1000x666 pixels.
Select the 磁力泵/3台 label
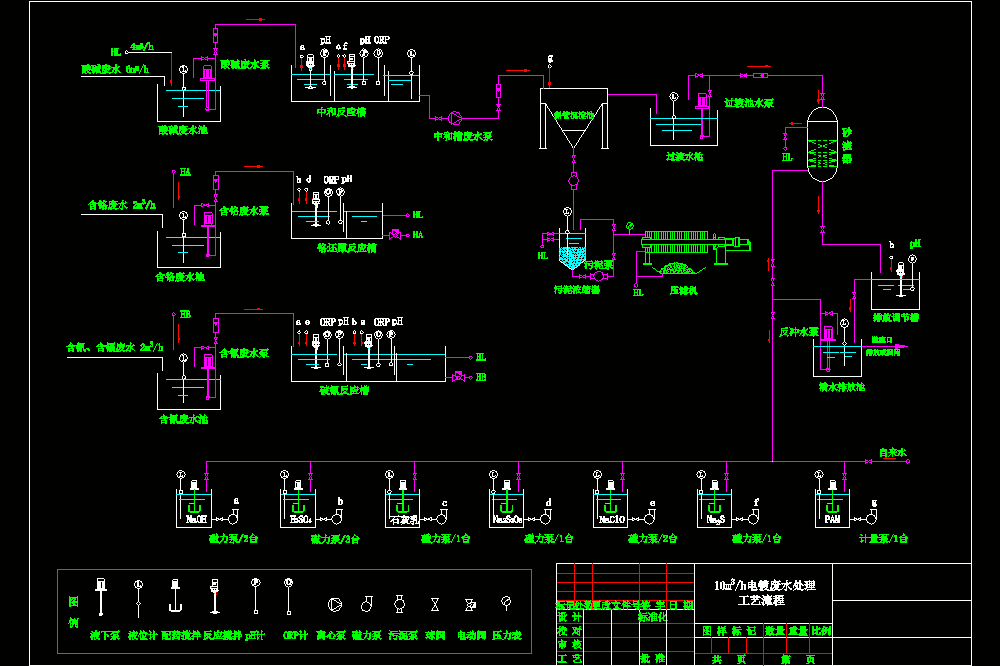tap(335, 540)
